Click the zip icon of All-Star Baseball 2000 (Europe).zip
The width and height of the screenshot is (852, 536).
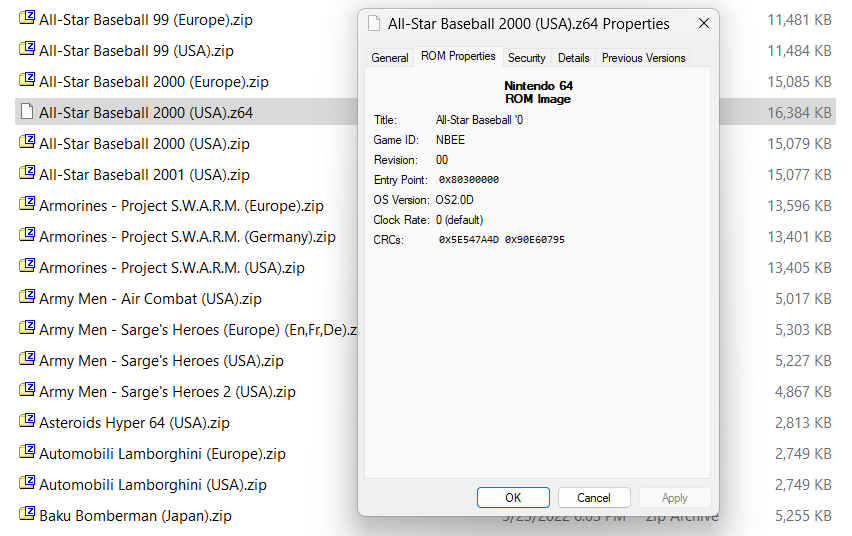tap(27, 80)
